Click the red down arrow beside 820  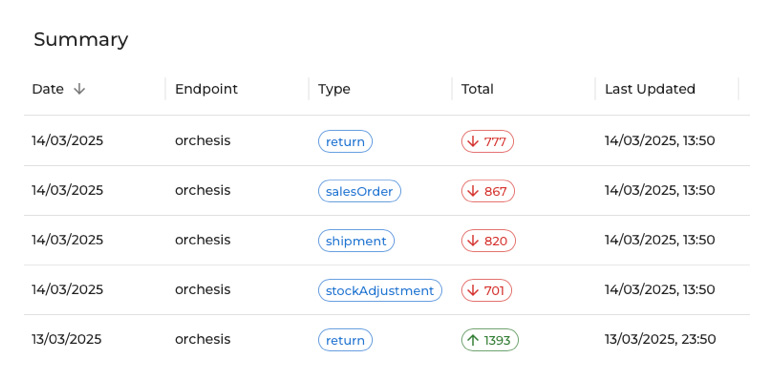point(473,241)
